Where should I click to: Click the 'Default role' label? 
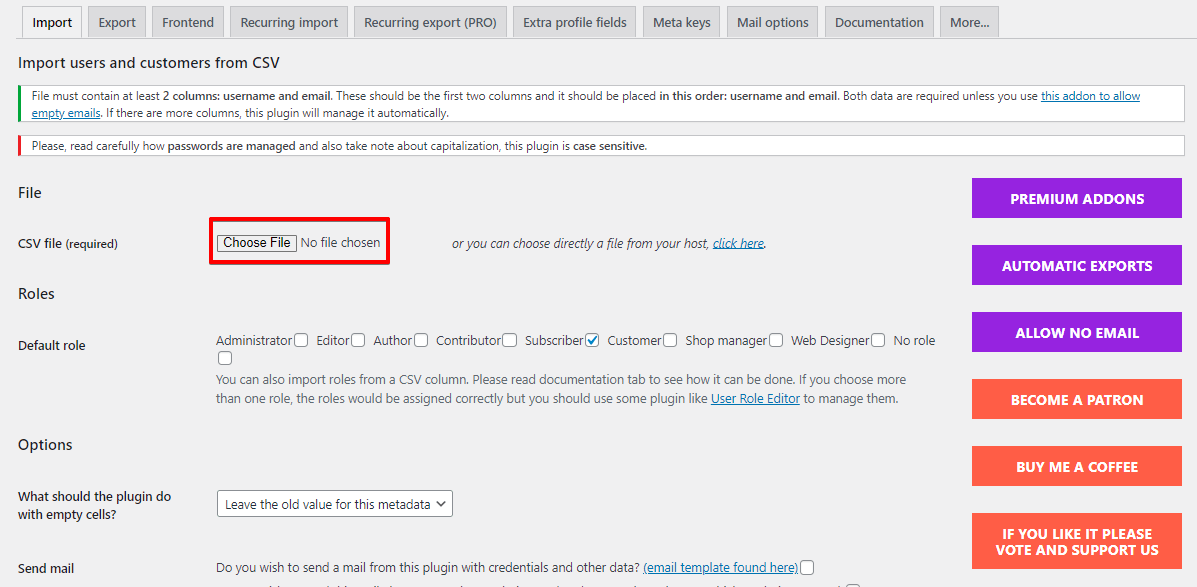(52, 345)
